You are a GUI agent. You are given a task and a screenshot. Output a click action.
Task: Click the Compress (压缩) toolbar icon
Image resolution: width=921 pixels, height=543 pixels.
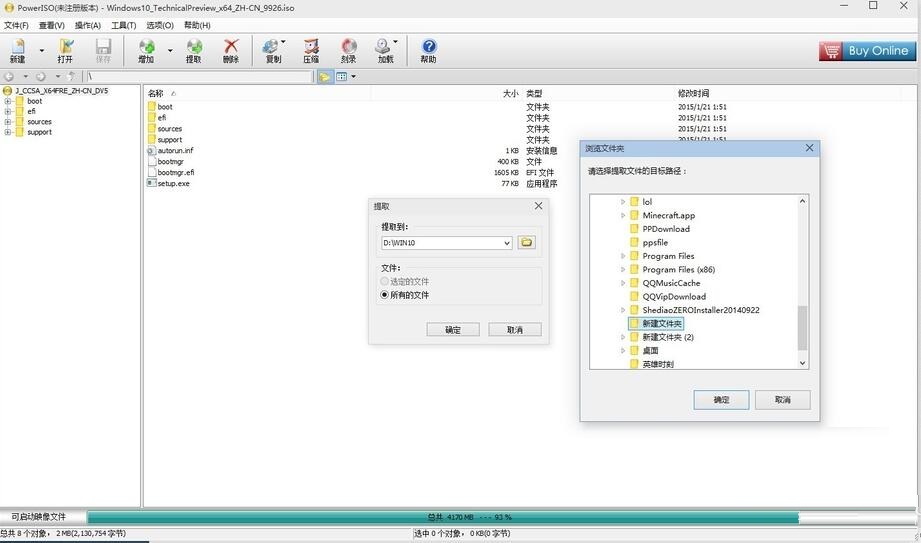point(311,51)
